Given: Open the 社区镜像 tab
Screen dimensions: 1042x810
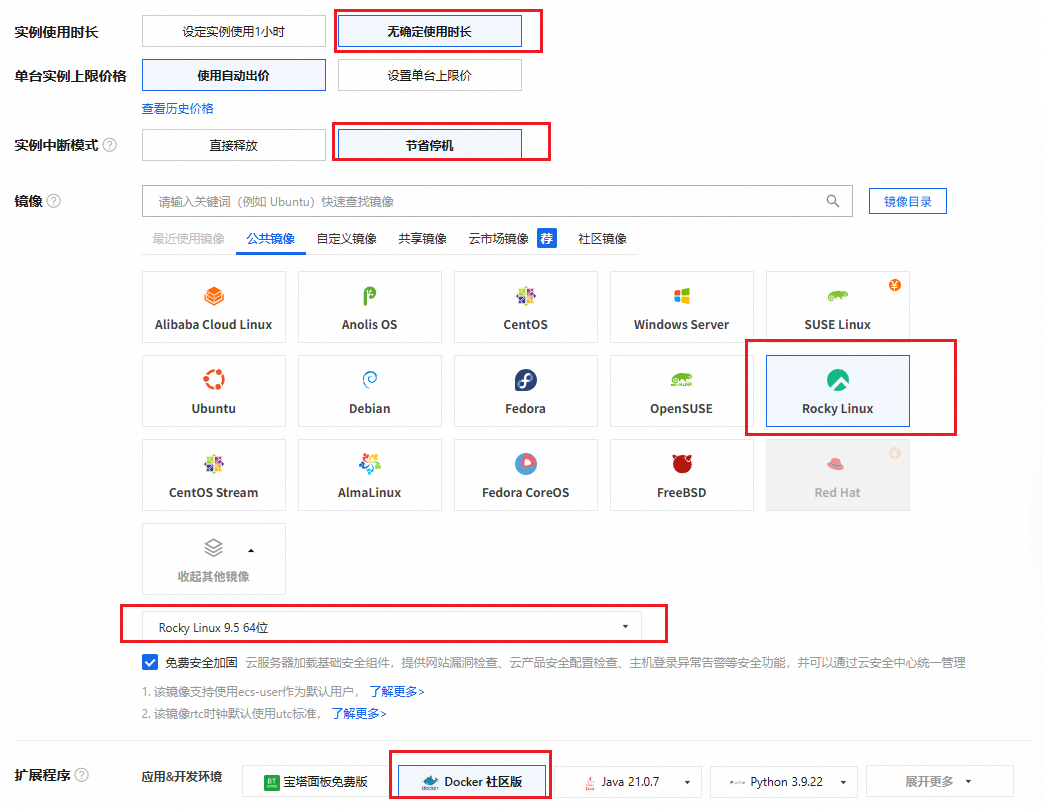Looking at the screenshot, I should point(602,239).
